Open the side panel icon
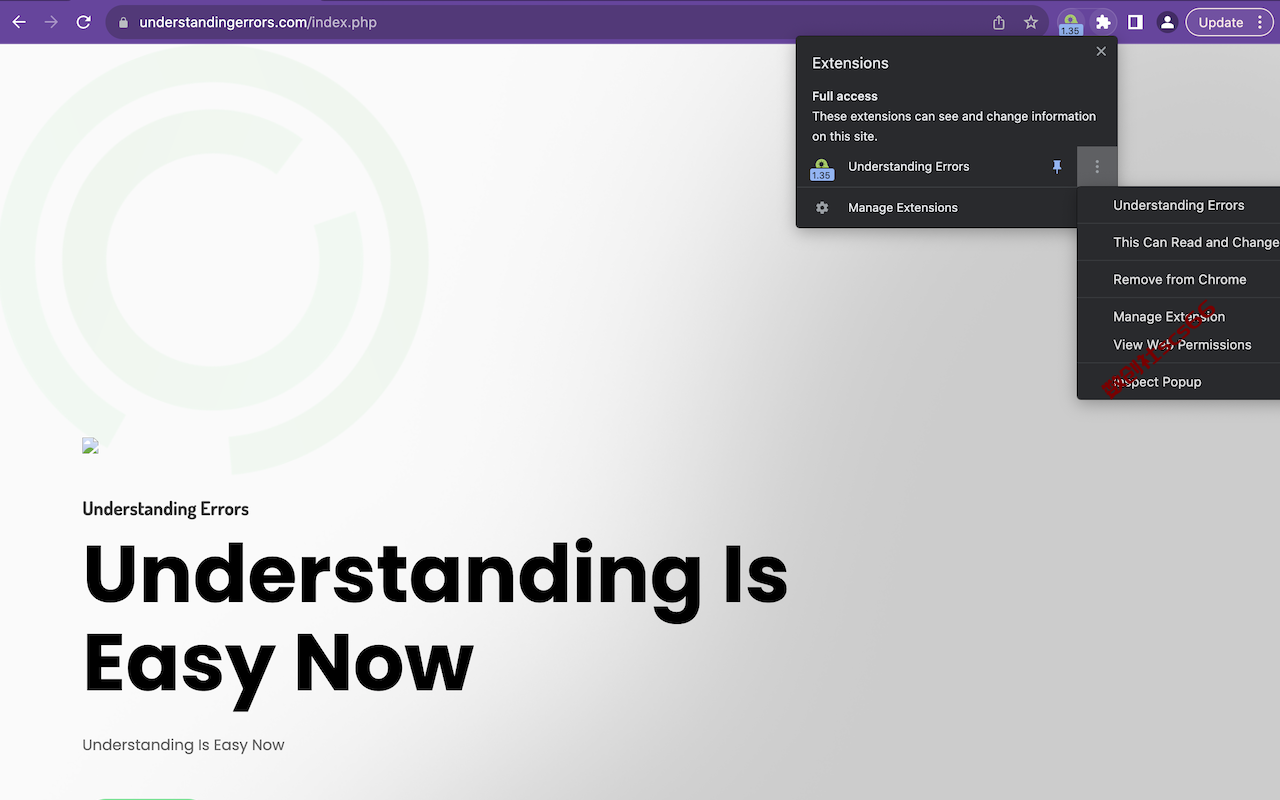The width and height of the screenshot is (1280, 800). pyautogui.click(x=1135, y=22)
